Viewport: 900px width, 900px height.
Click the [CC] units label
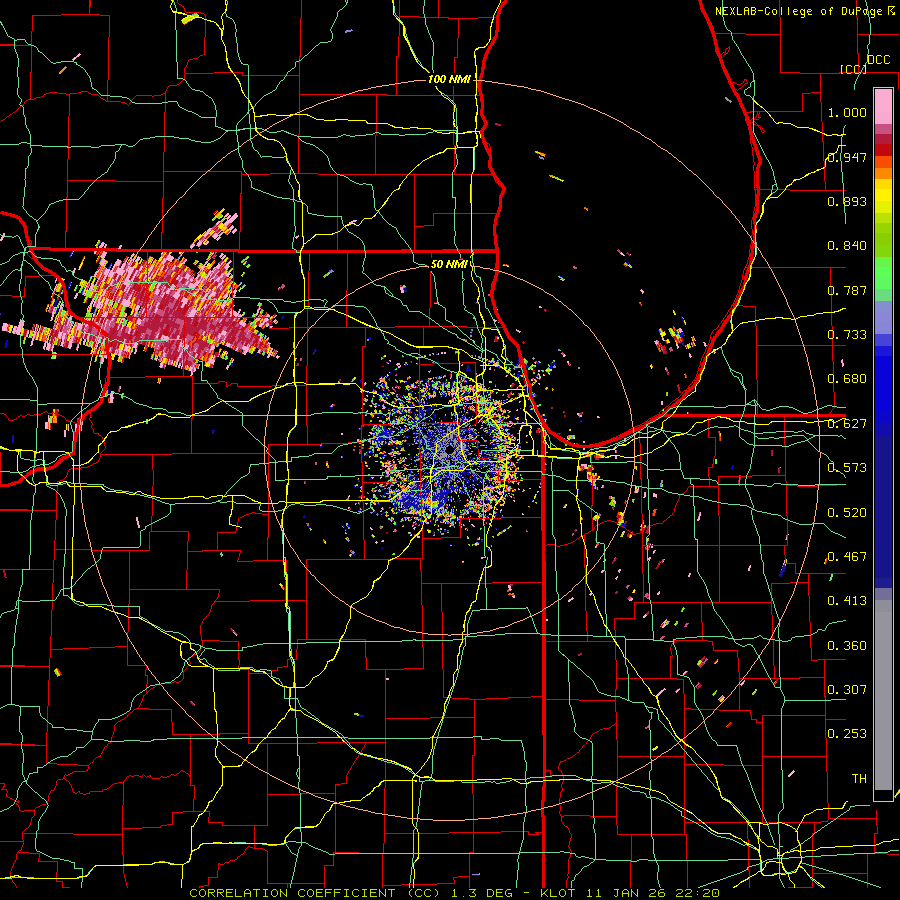tap(853, 69)
